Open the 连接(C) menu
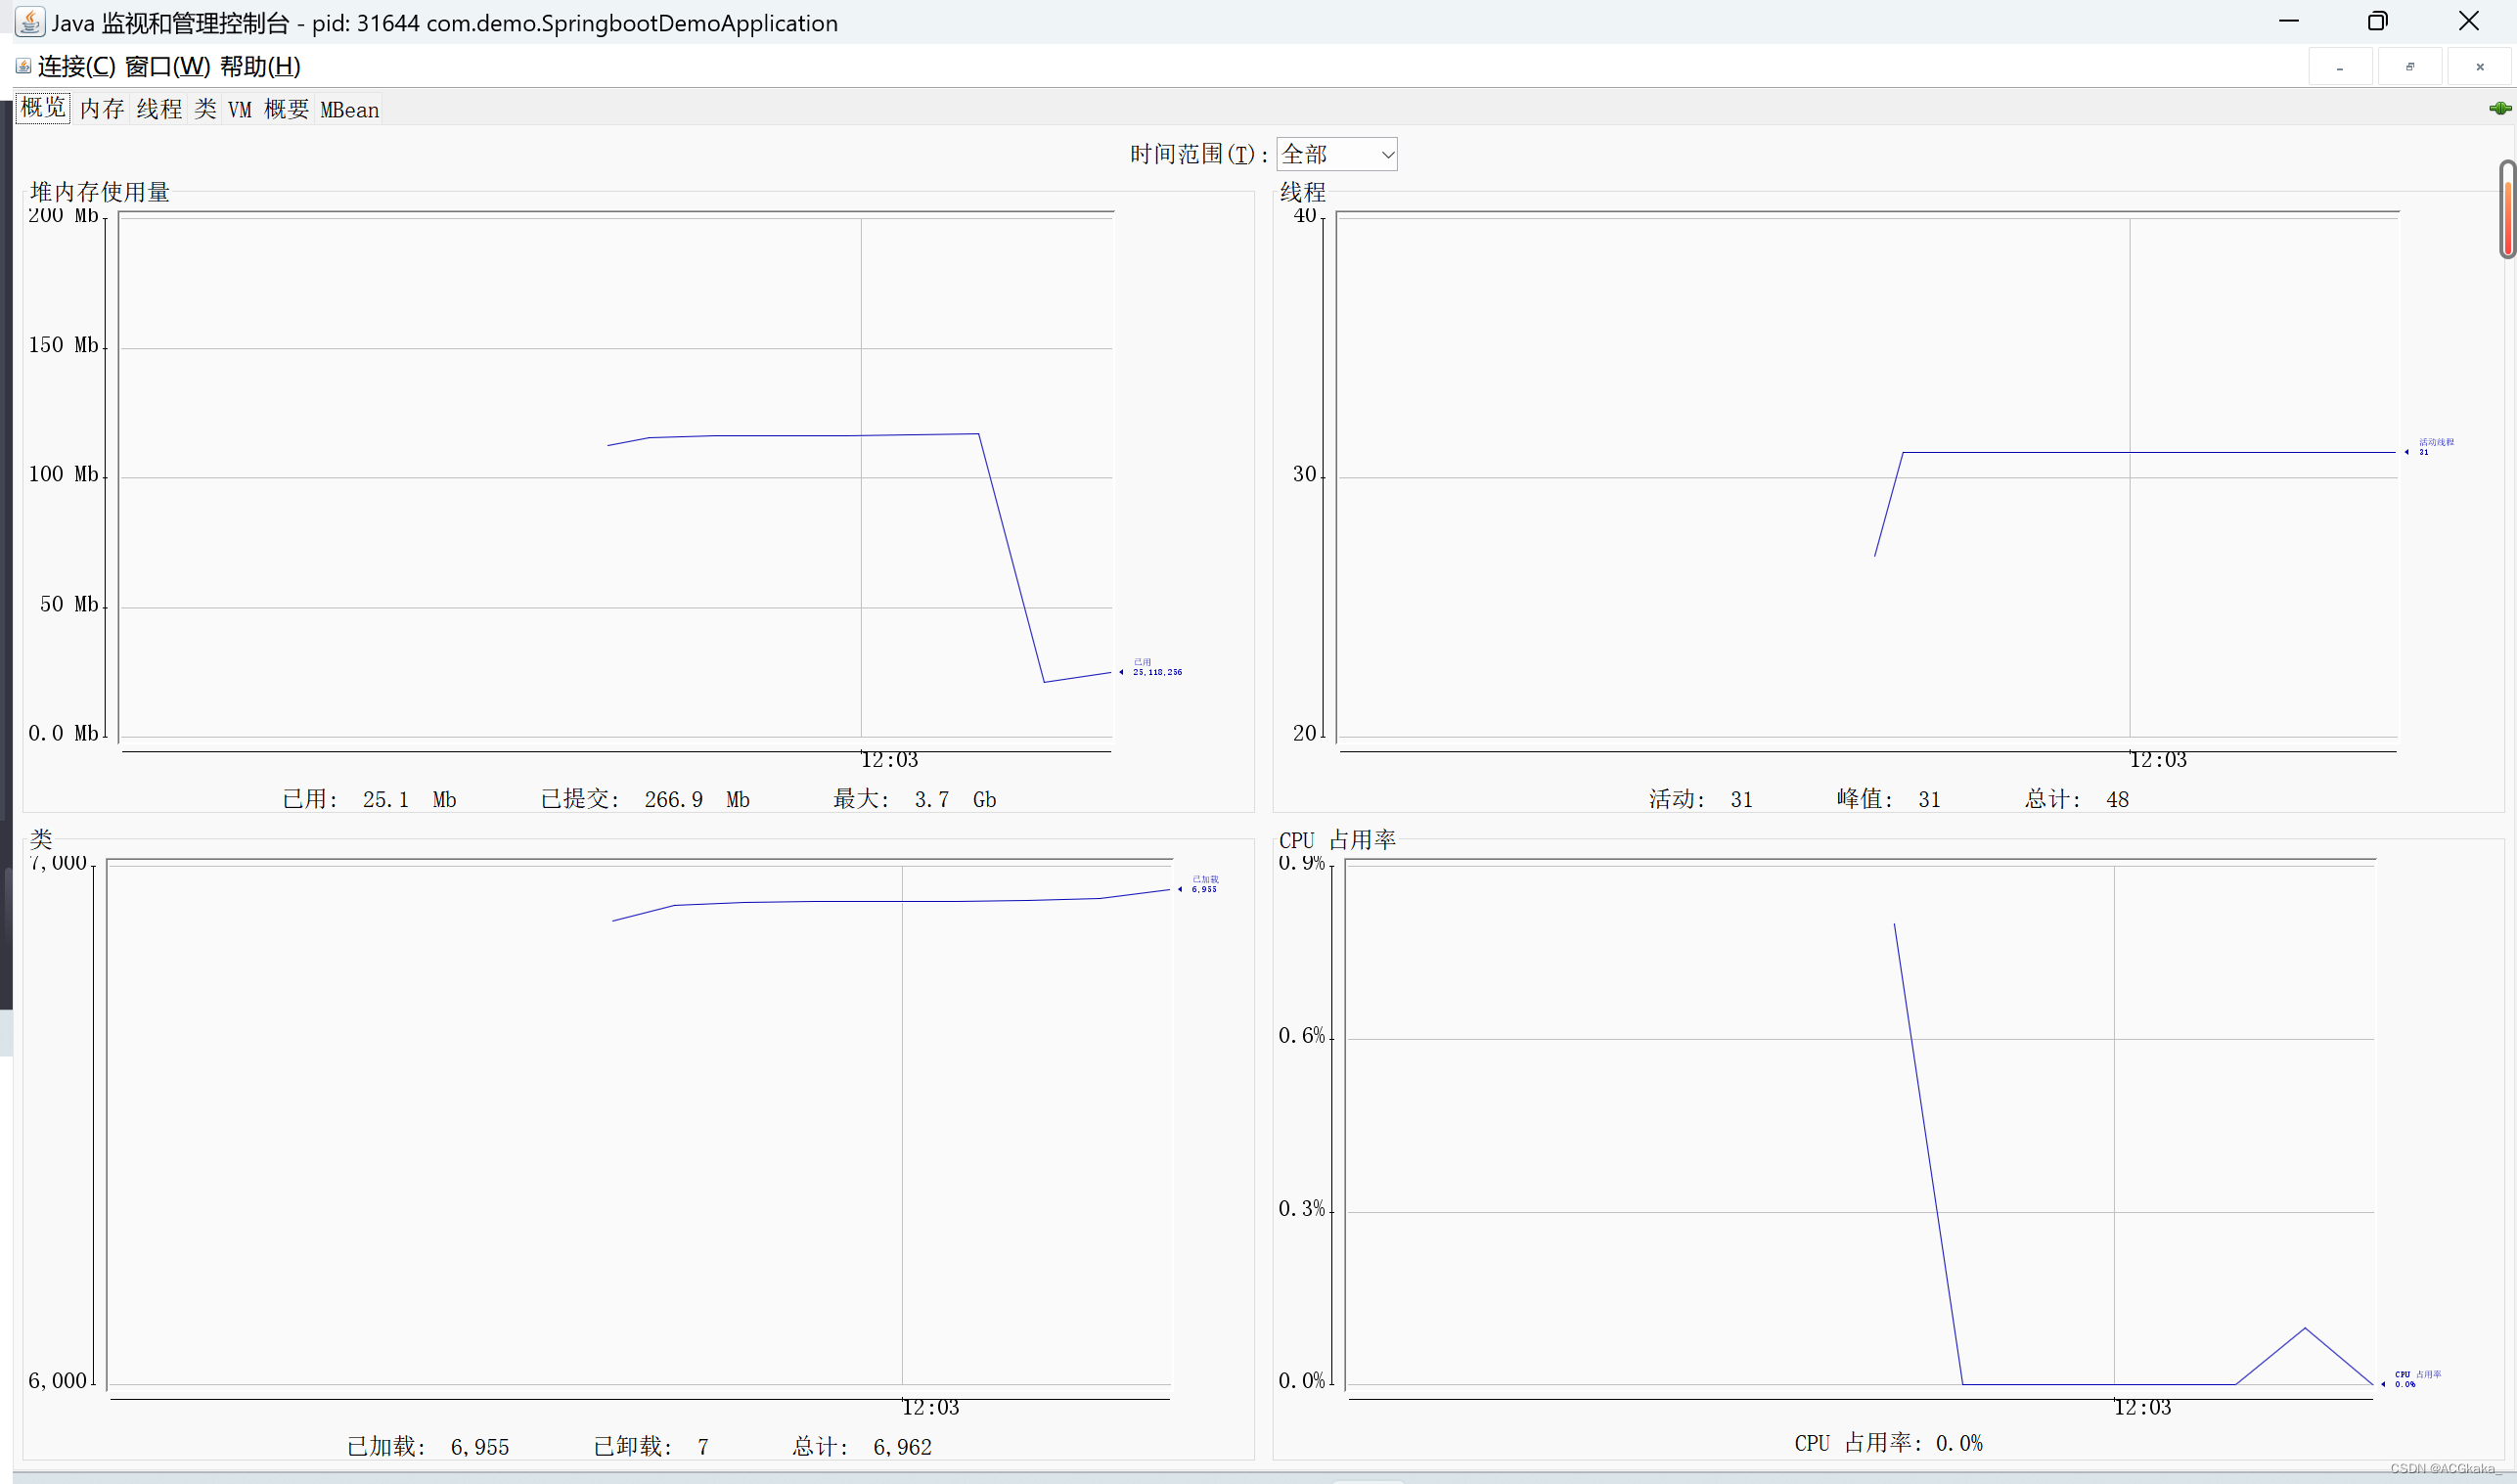 pos(76,66)
